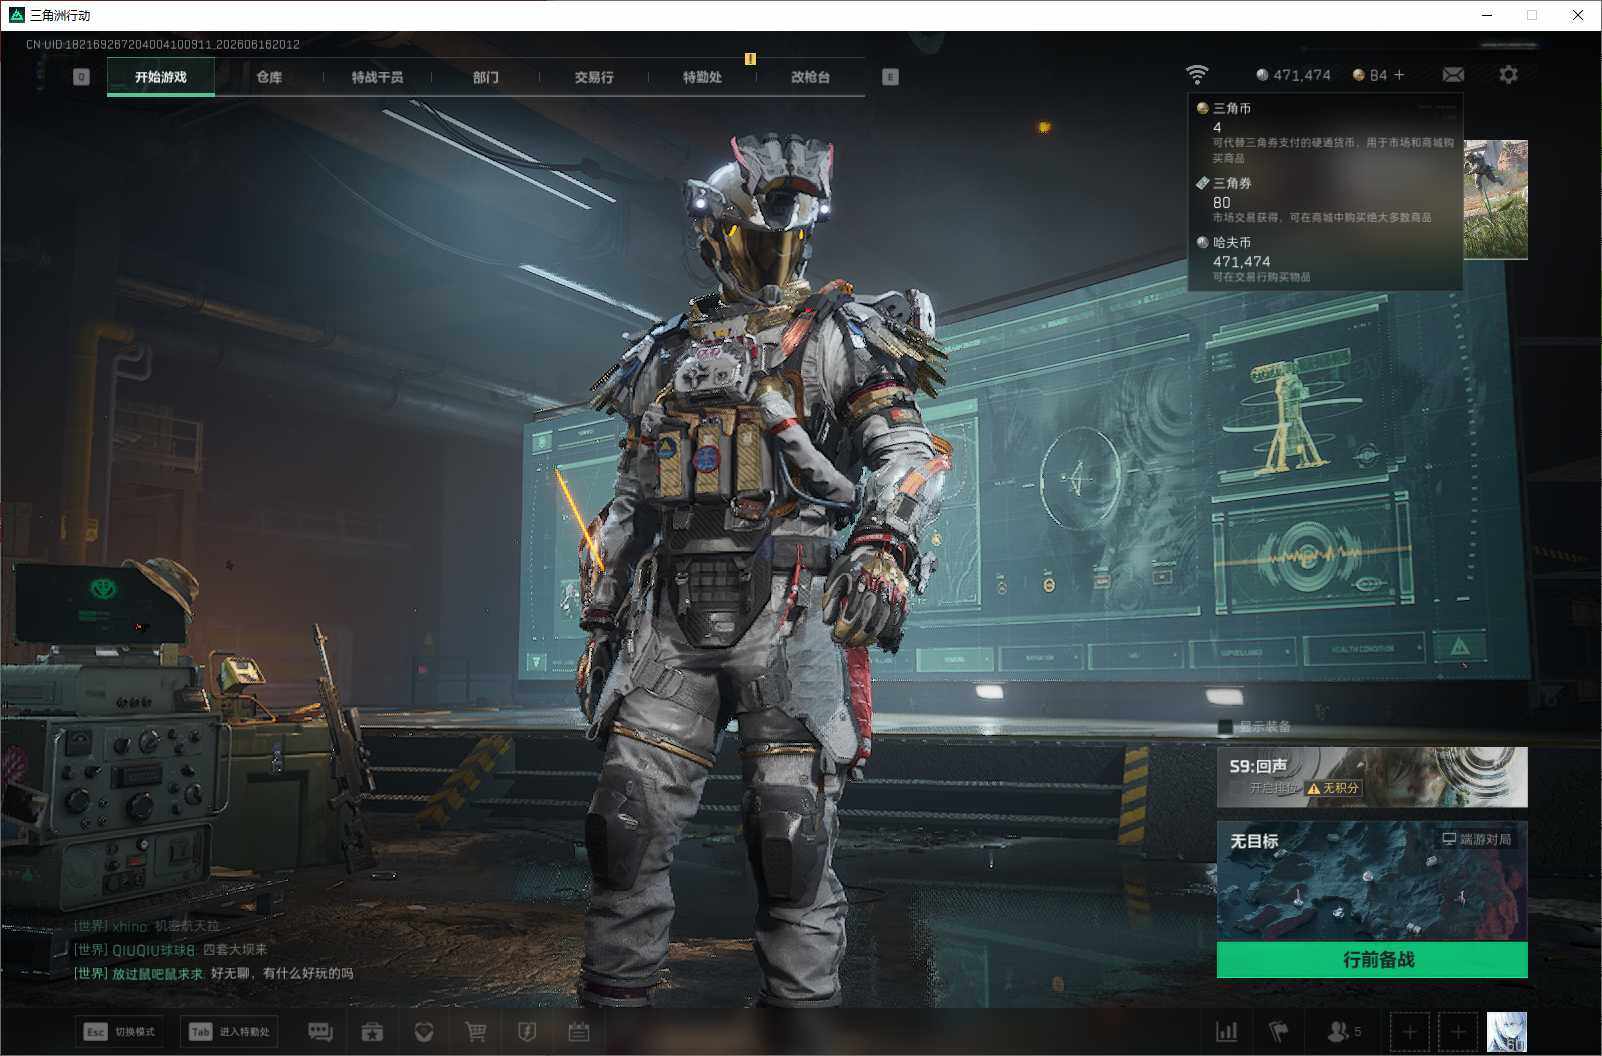Click the world chat message from xhino

(147, 926)
